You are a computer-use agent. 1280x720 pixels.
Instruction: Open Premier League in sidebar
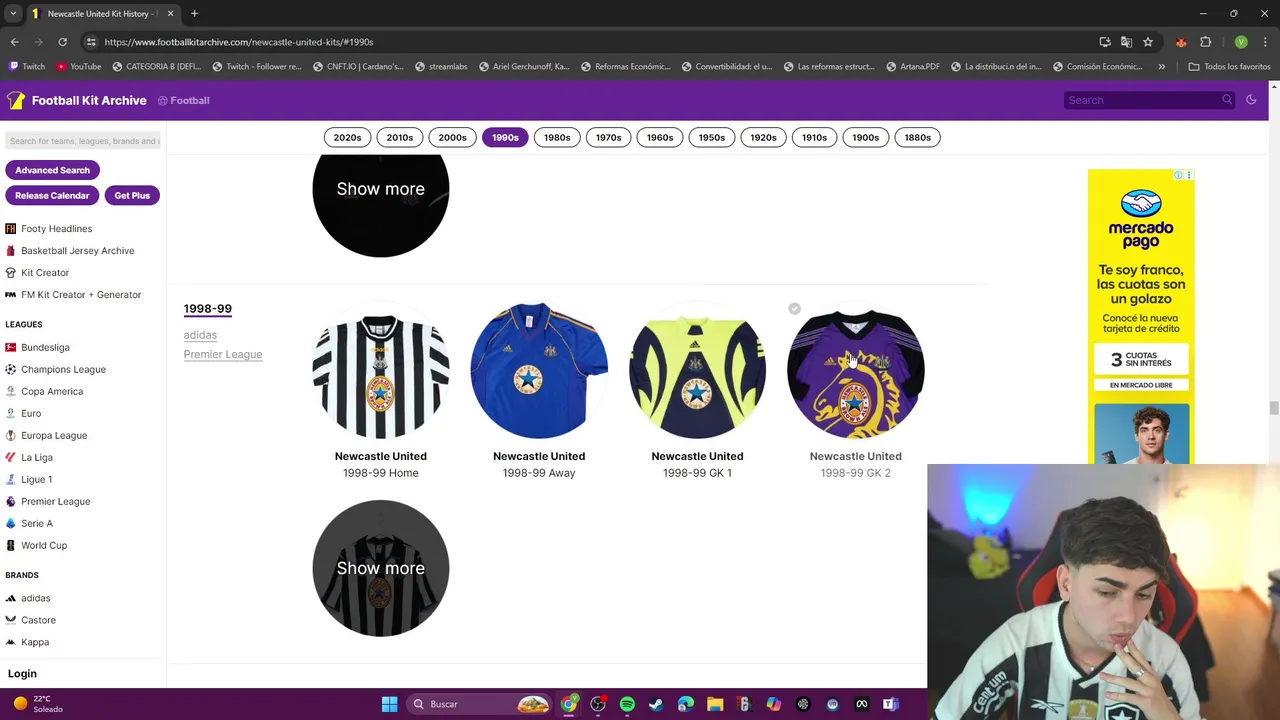click(x=55, y=502)
